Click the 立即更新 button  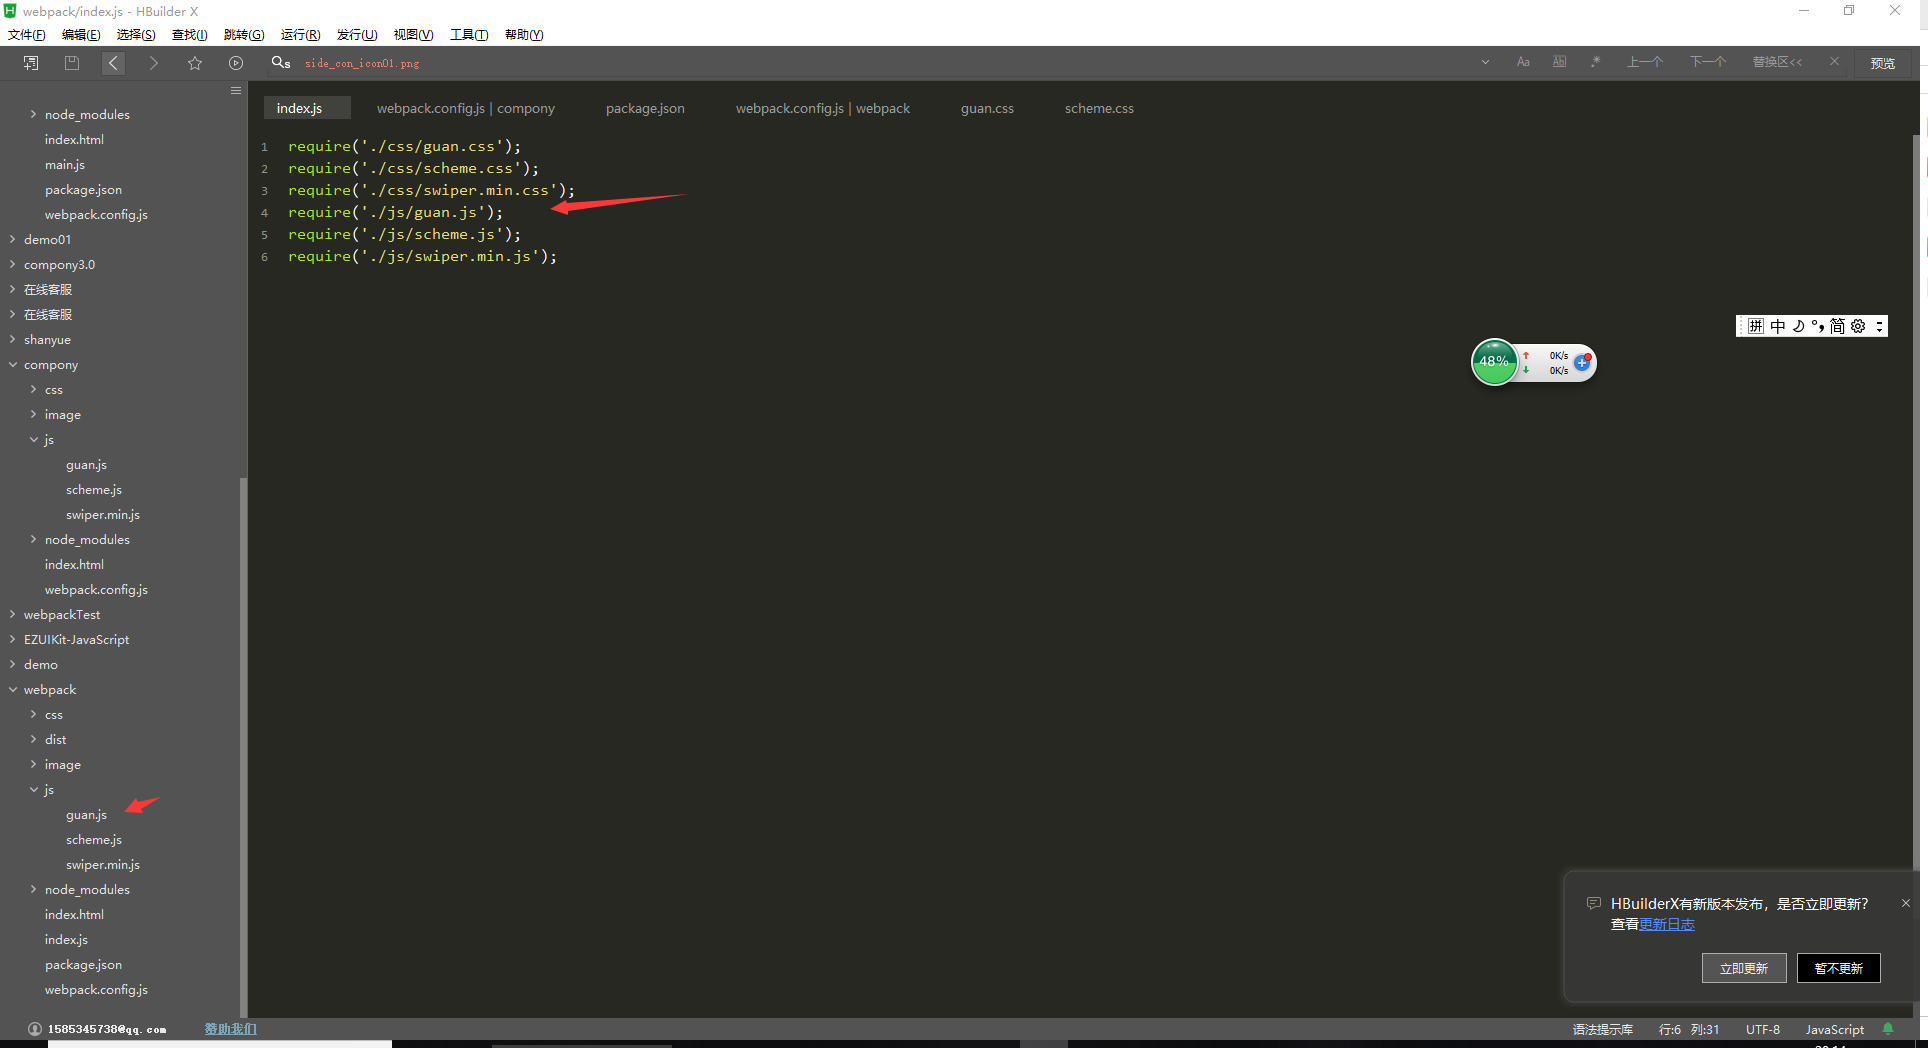pyautogui.click(x=1744, y=968)
